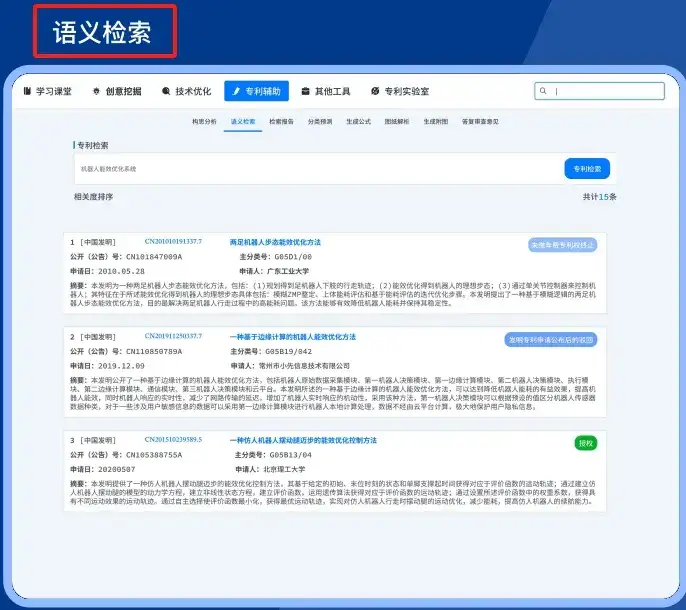This screenshot has width=686, height=610.
Task: Switch to the 分类预测 tab
Action: (320, 121)
